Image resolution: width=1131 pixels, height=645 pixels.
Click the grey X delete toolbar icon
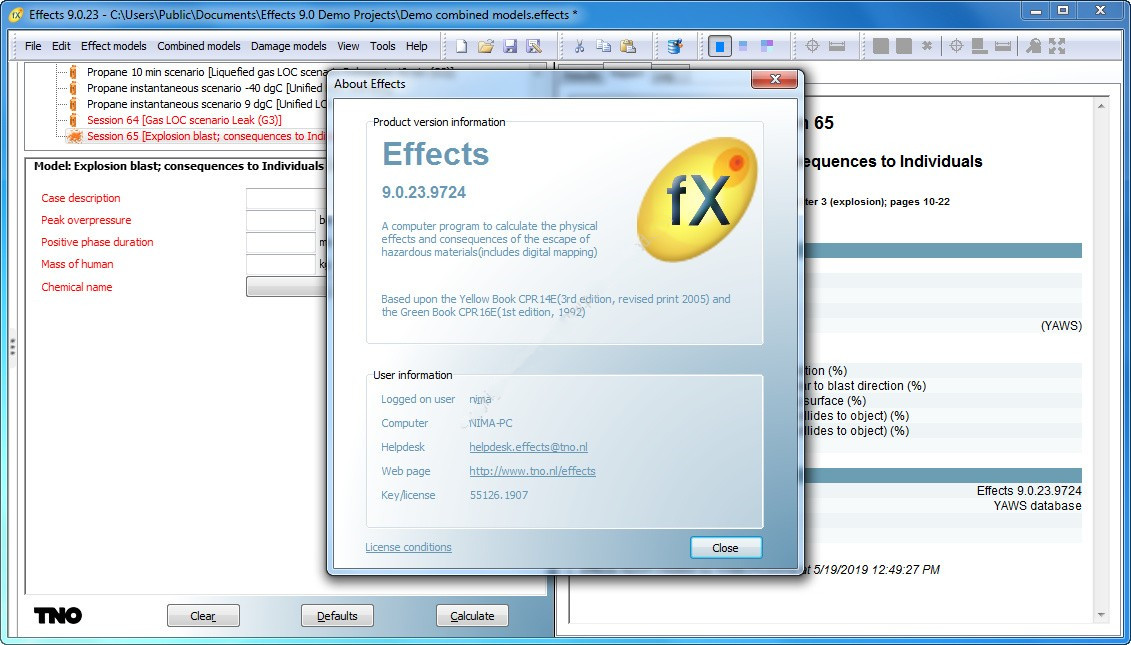(927, 46)
